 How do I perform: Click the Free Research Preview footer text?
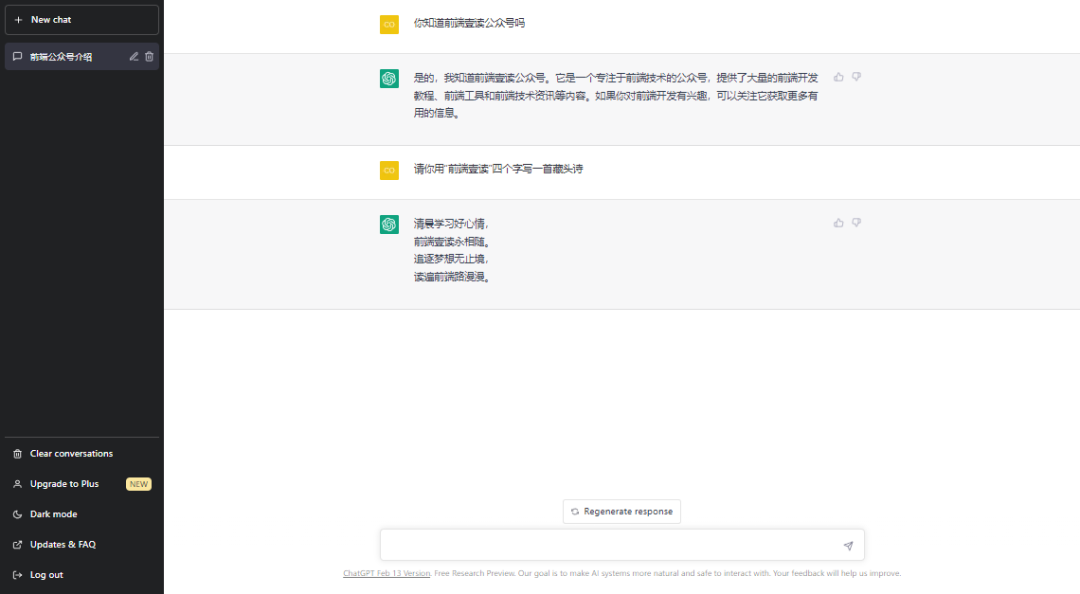[x=475, y=573]
